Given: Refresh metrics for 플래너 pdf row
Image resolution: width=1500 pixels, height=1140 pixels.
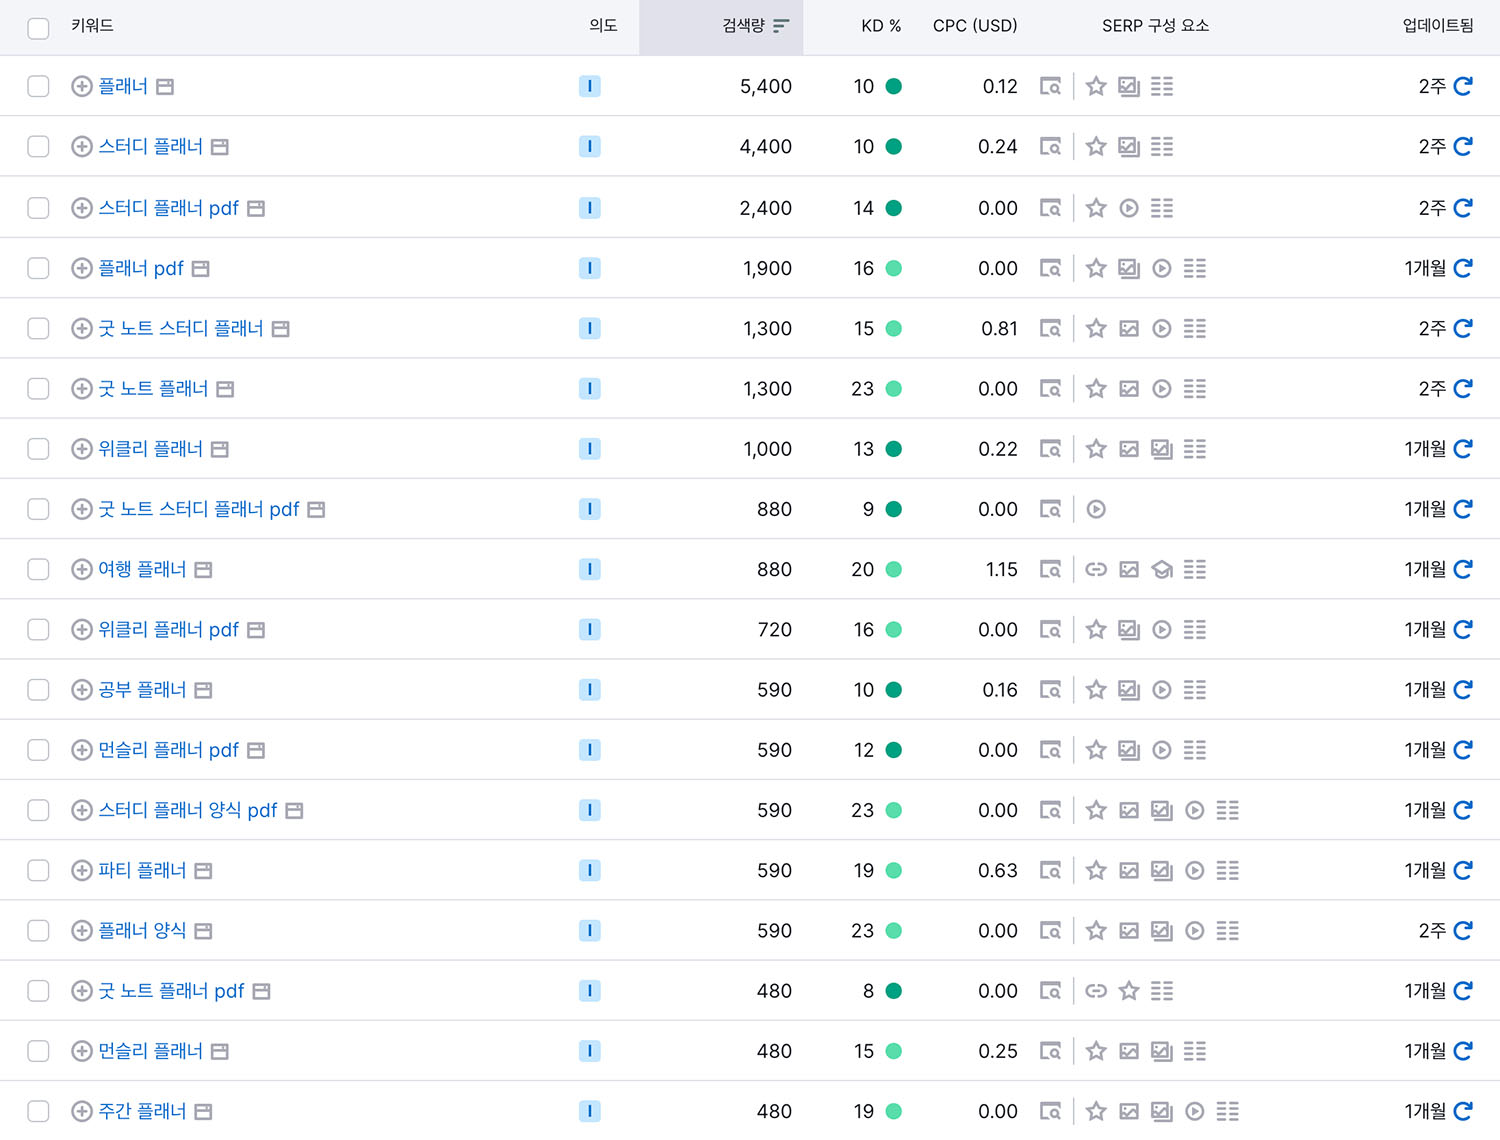Looking at the screenshot, I should [x=1463, y=268].
